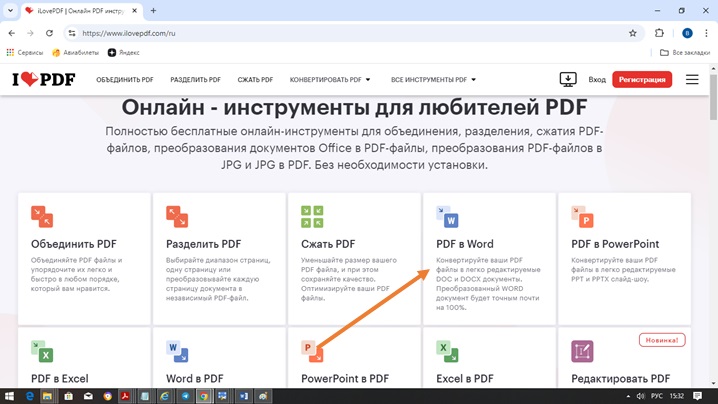Image resolution: width=718 pixels, height=404 pixels.
Task: Click the iLovePDF logo
Action: (45, 79)
